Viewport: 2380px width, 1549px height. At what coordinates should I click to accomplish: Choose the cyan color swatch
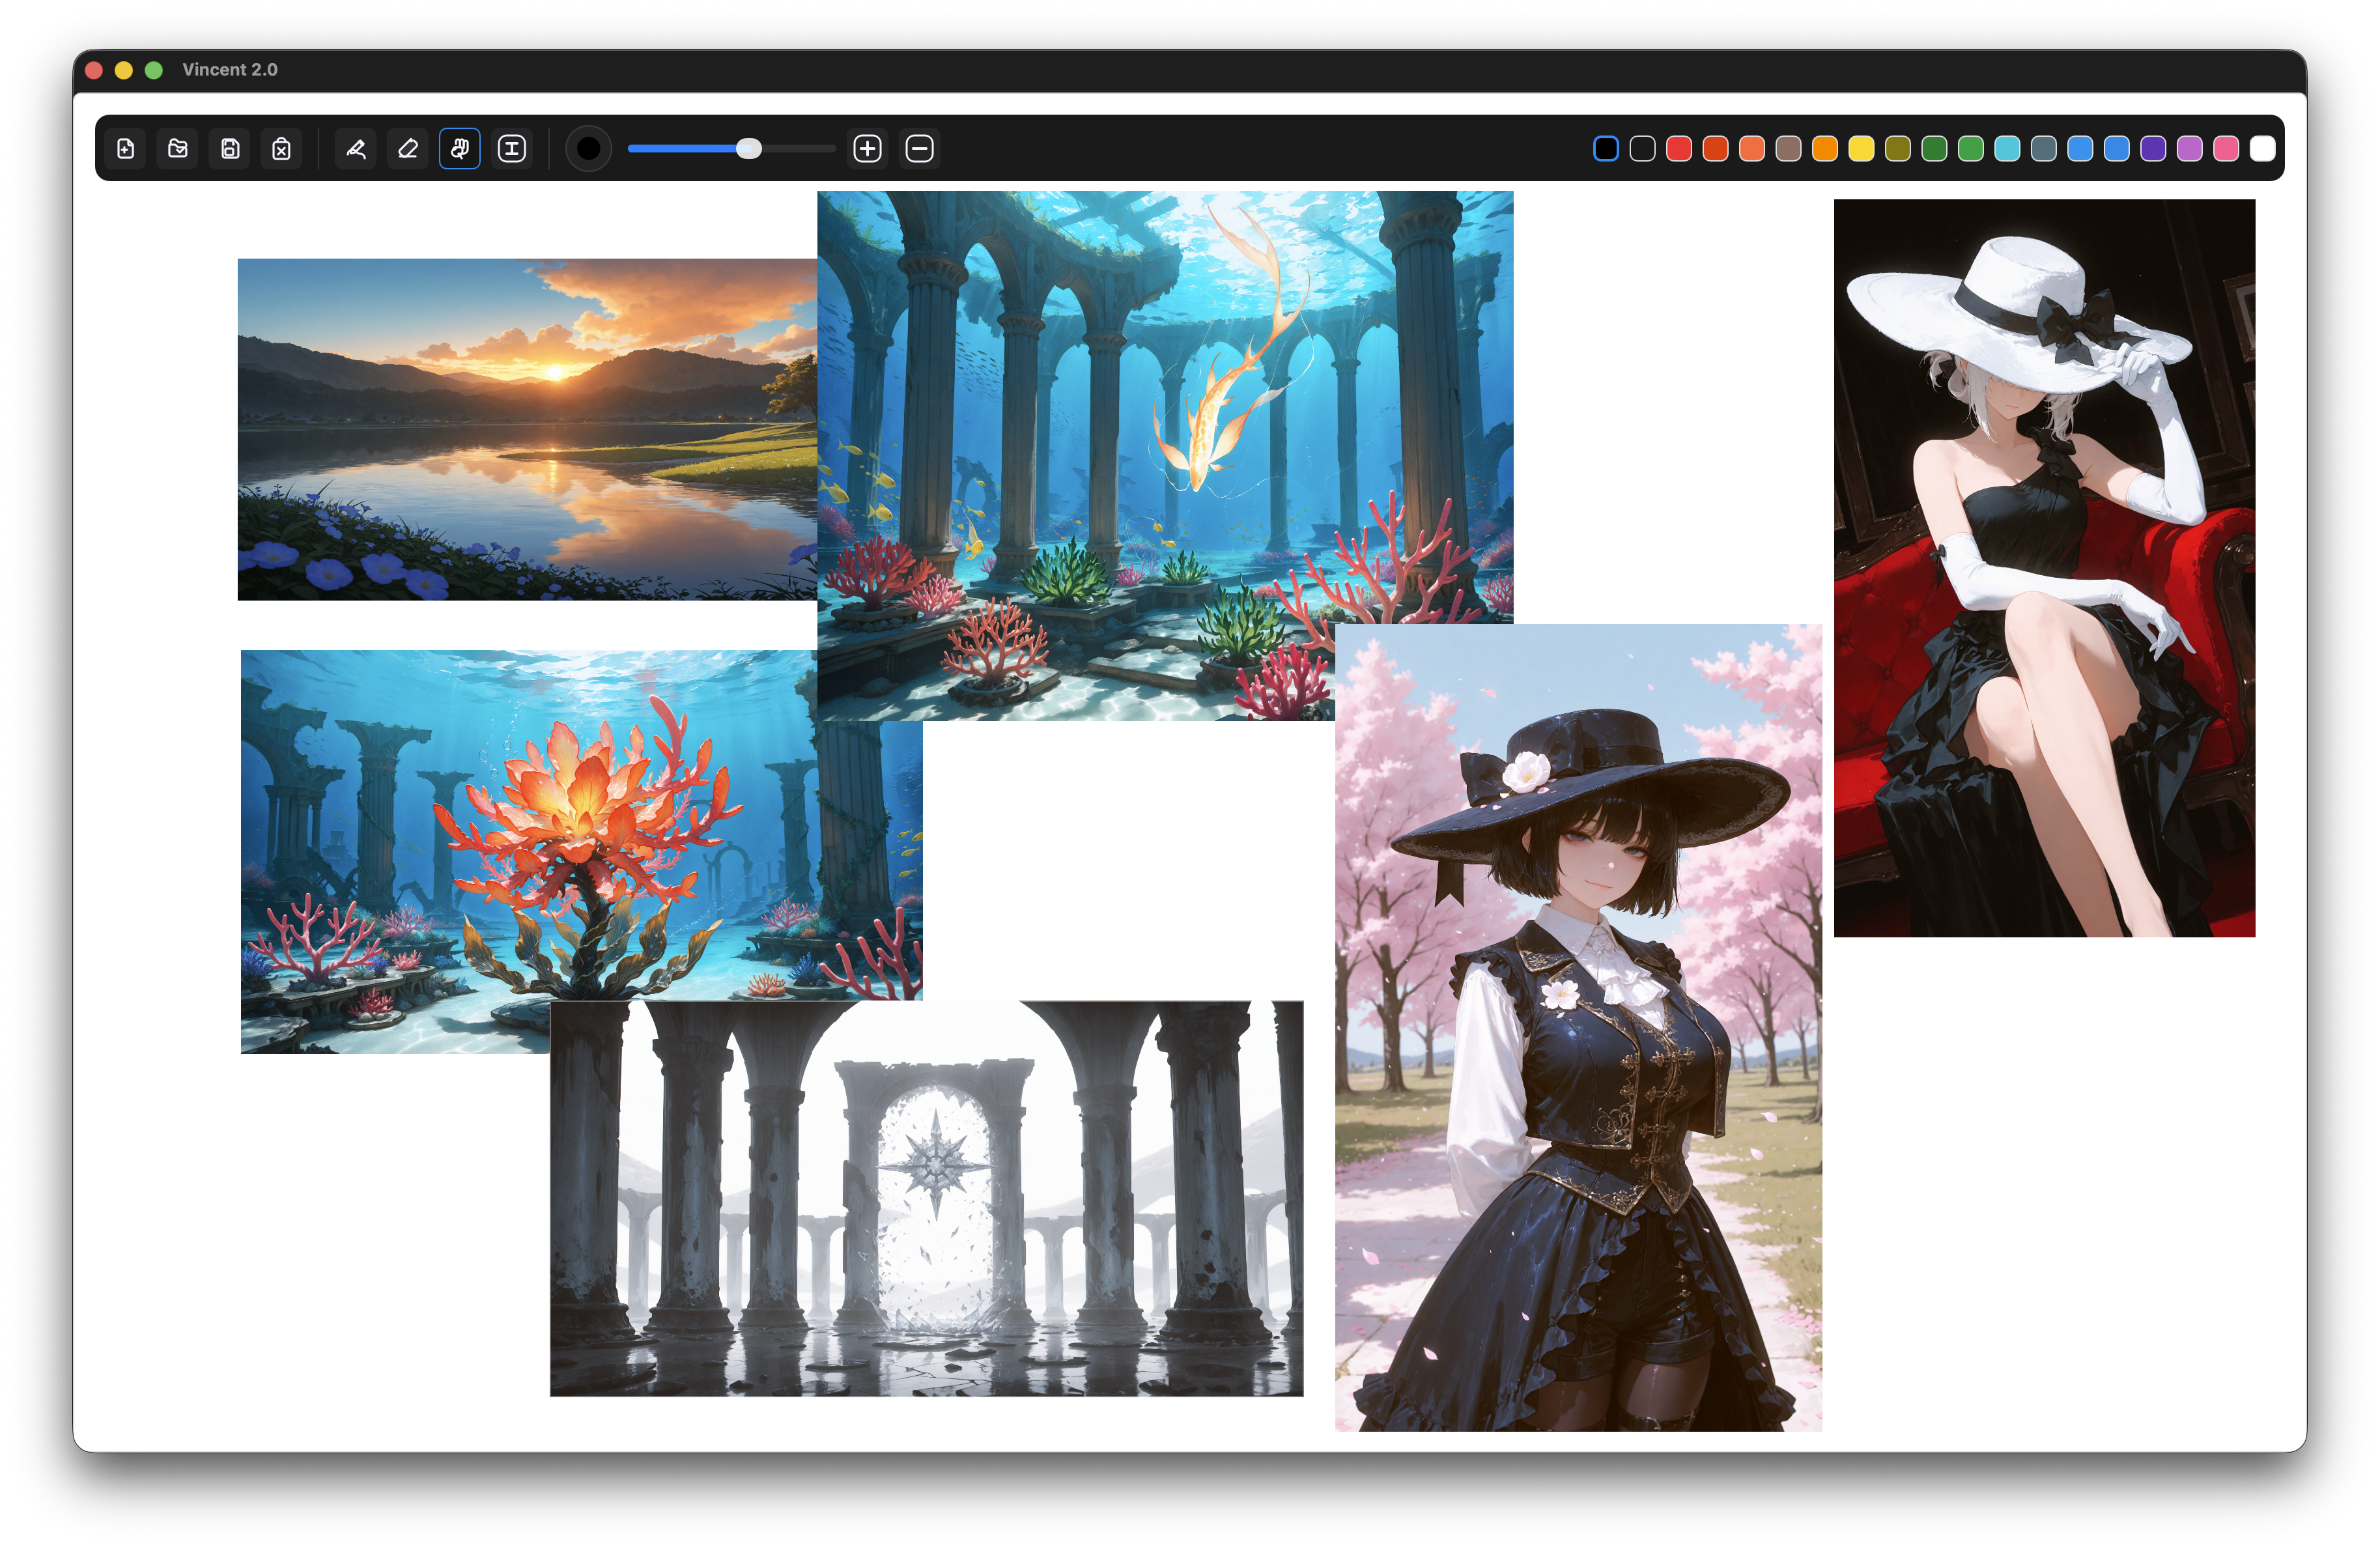coord(2007,149)
